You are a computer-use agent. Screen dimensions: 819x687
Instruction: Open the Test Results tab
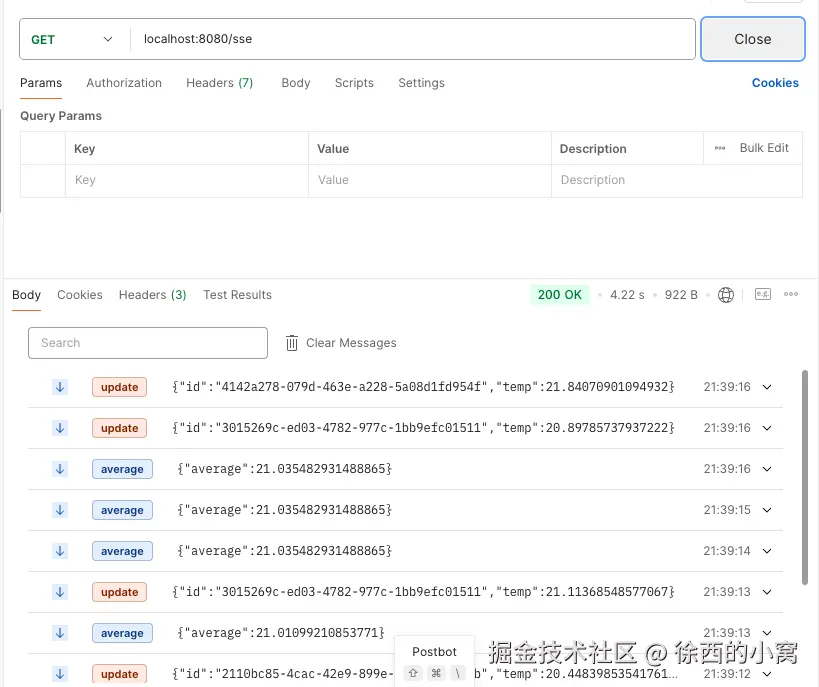[x=237, y=295]
